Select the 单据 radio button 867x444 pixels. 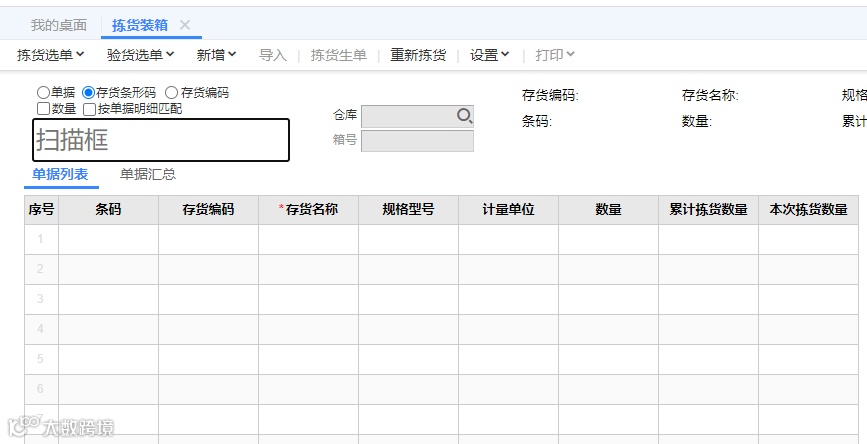[43, 92]
